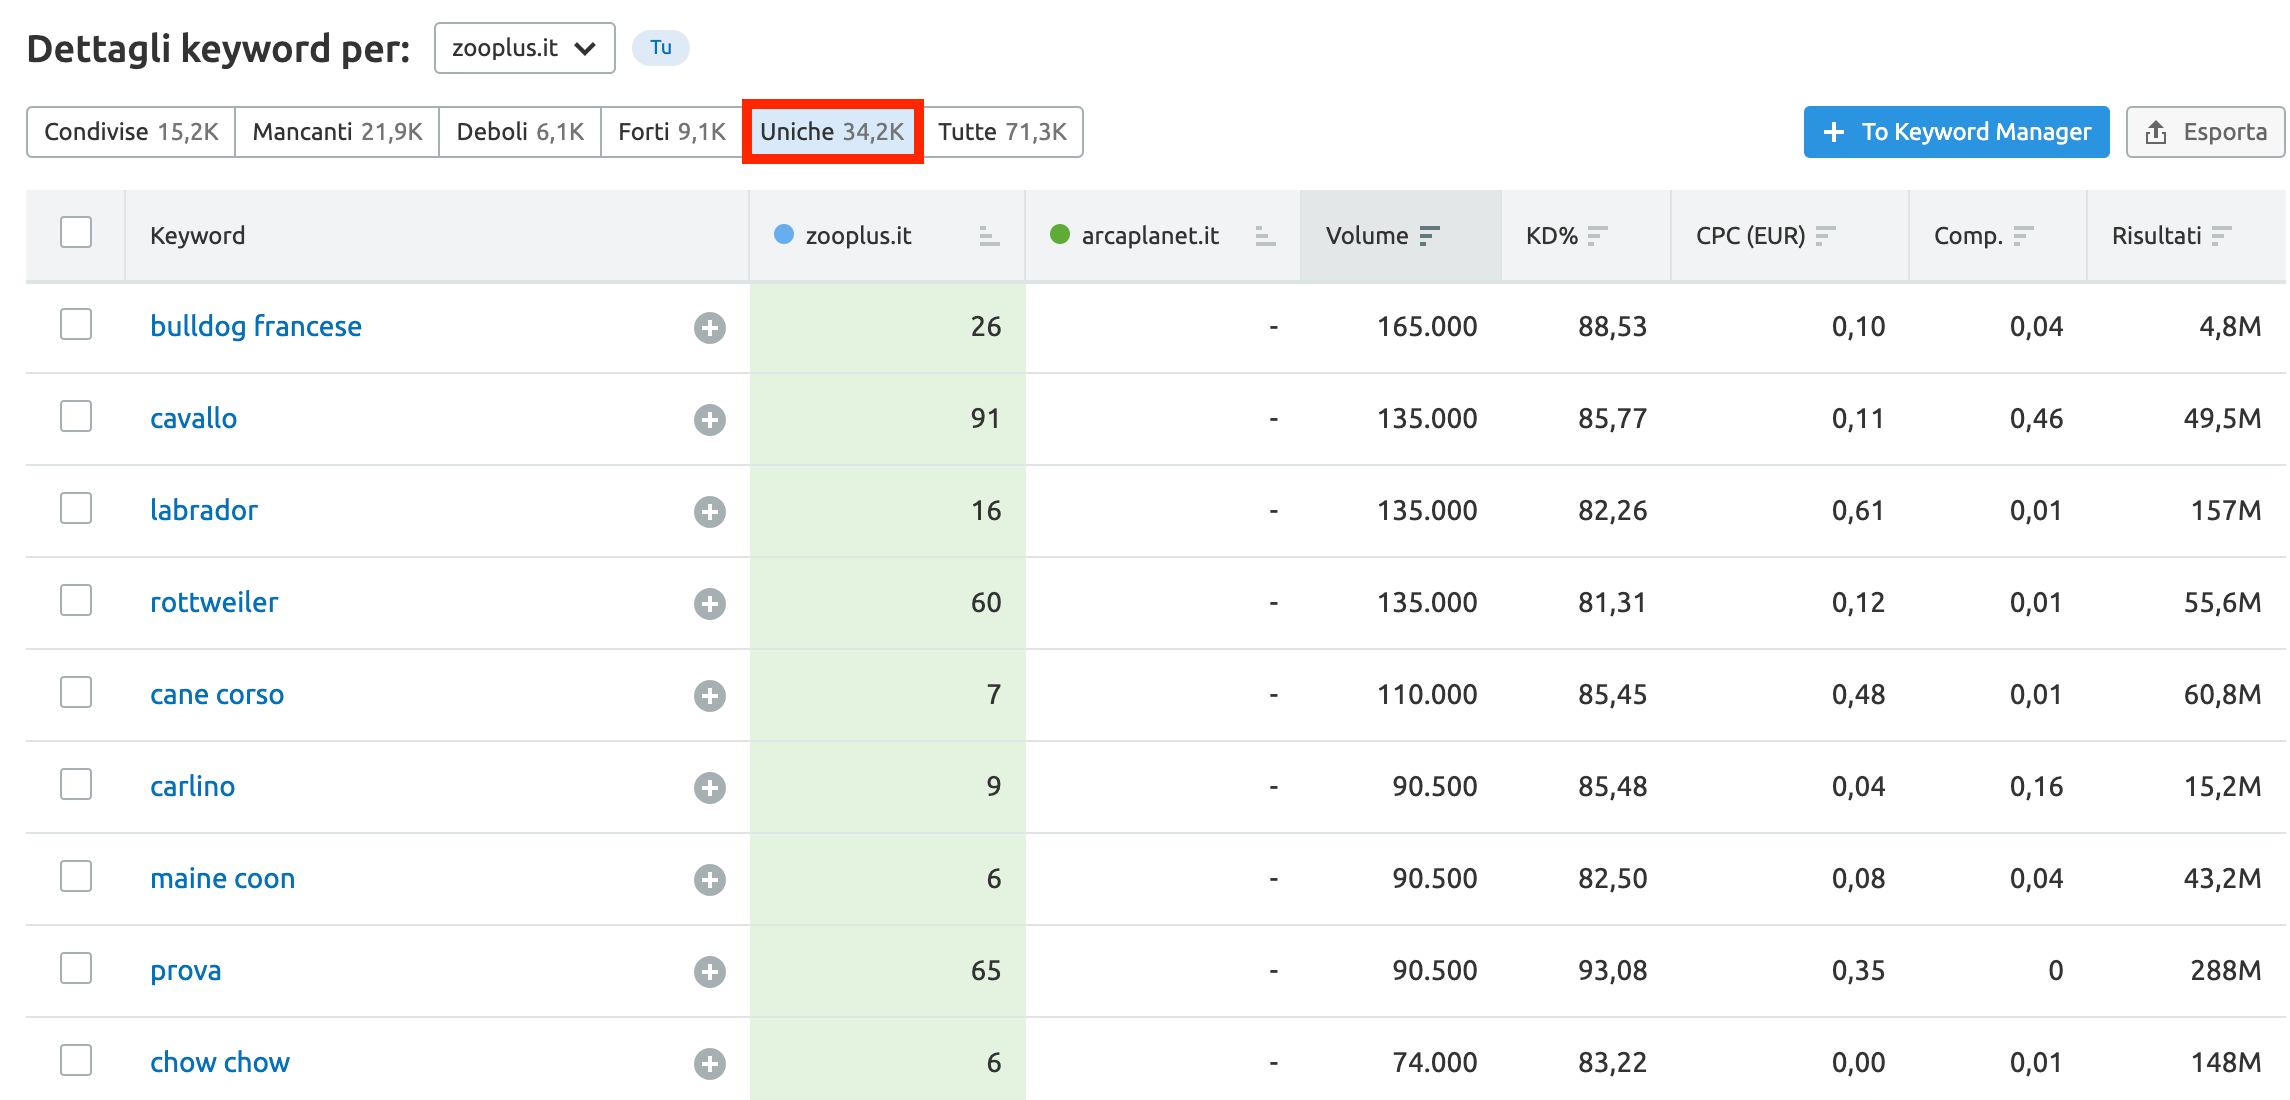The width and height of the screenshot is (2290, 1100).
Task: Click KD% value 93,08
Action: click(1612, 971)
